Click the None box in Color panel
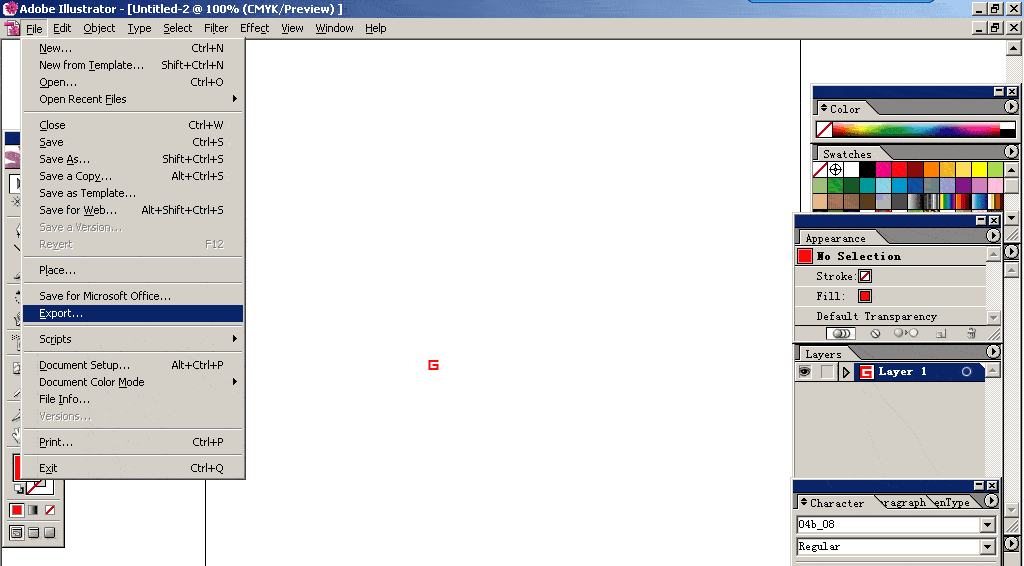The width and height of the screenshot is (1024, 566). tap(824, 129)
